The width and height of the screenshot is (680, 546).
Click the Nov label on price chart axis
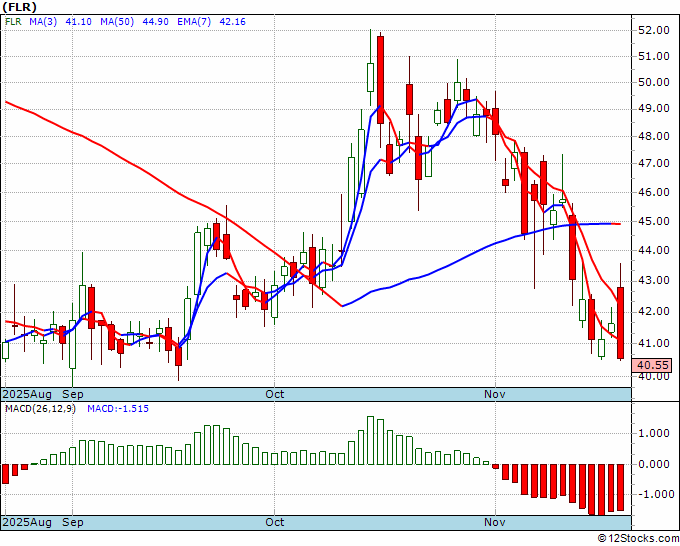click(495, 394)
